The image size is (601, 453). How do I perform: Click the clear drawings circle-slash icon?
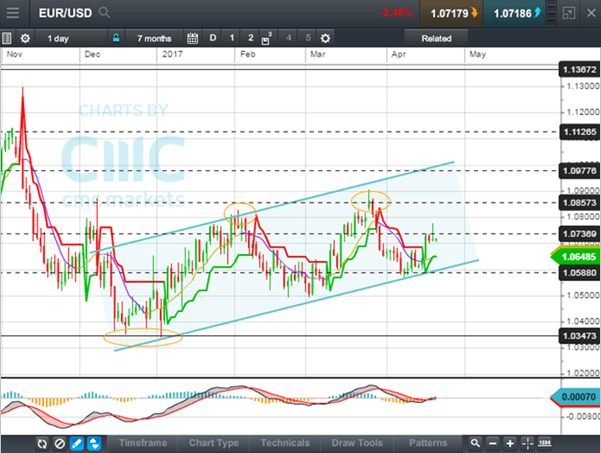tap(59, 444)
